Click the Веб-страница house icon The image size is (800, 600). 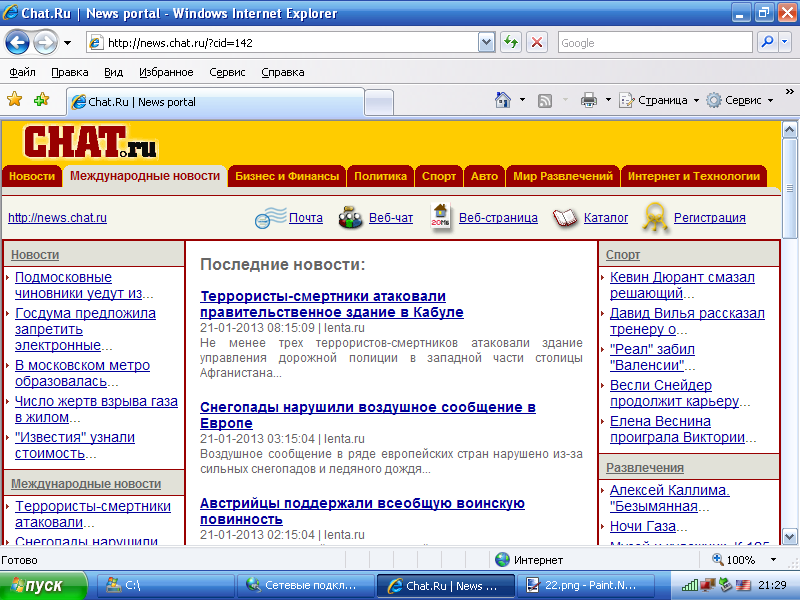(441, 216)
